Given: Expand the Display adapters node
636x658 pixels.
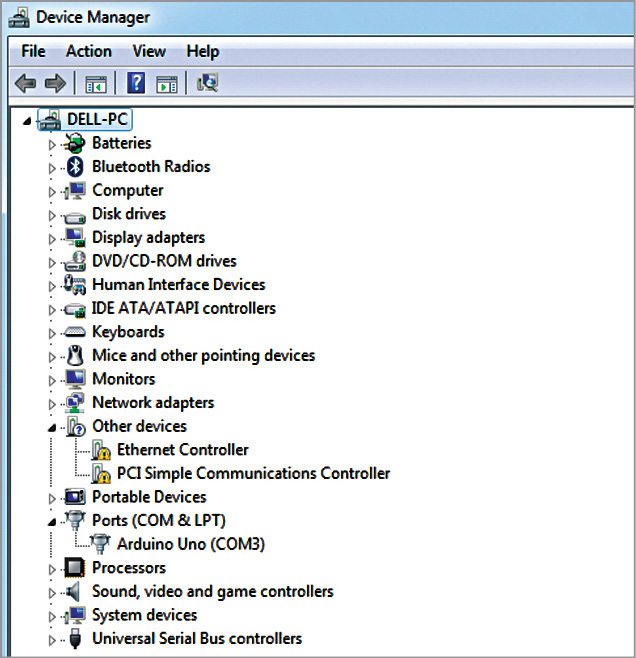Looking at the screenshot, I should [x=53, y=238].
